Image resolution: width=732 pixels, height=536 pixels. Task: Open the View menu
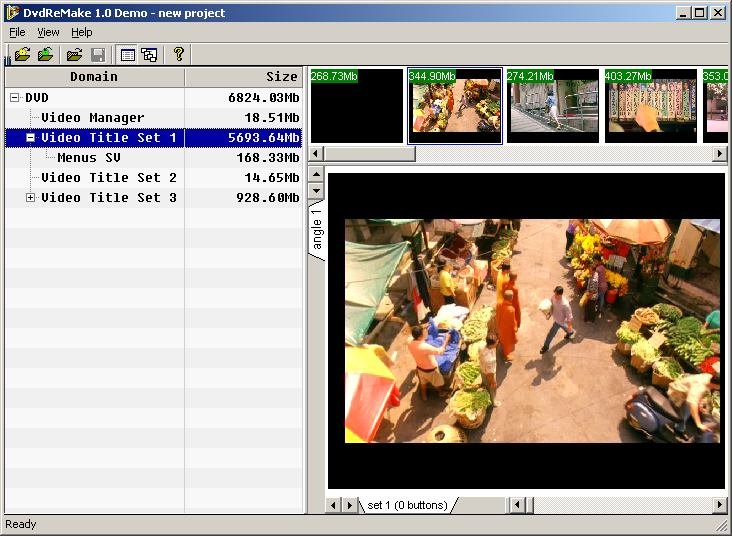[x=48, y=32]
